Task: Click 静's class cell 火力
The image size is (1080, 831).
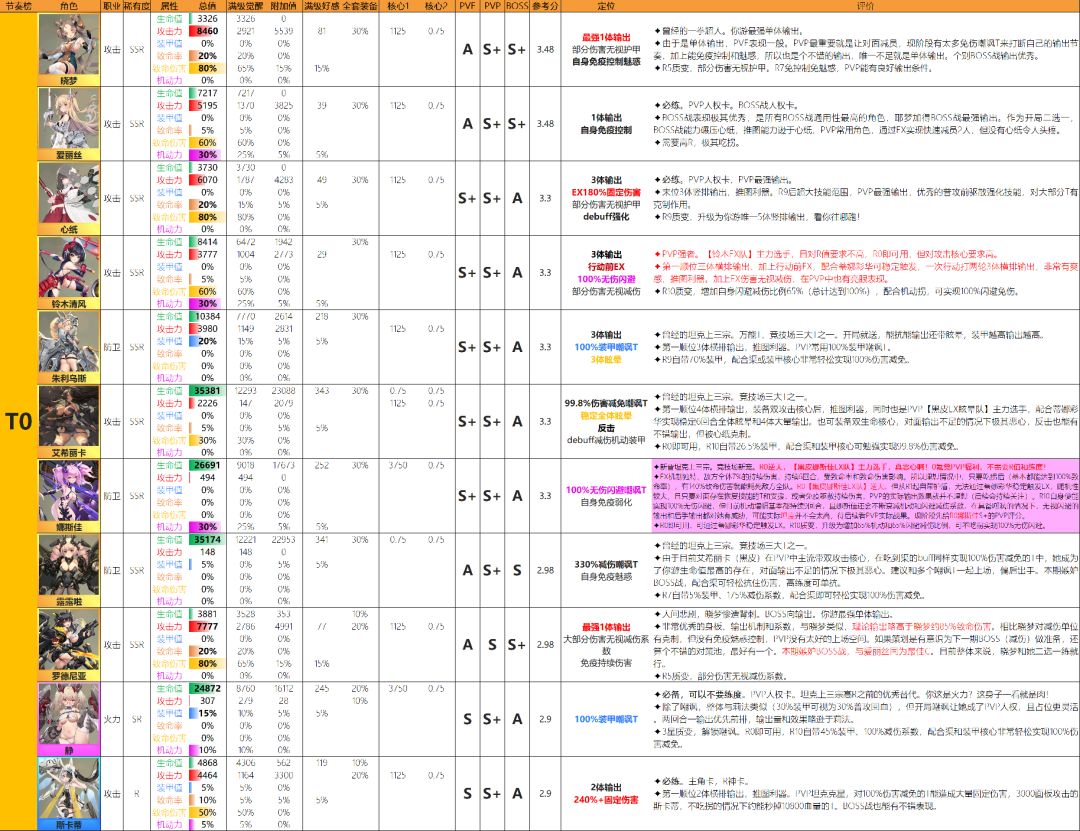Action: tap(112, 719)
